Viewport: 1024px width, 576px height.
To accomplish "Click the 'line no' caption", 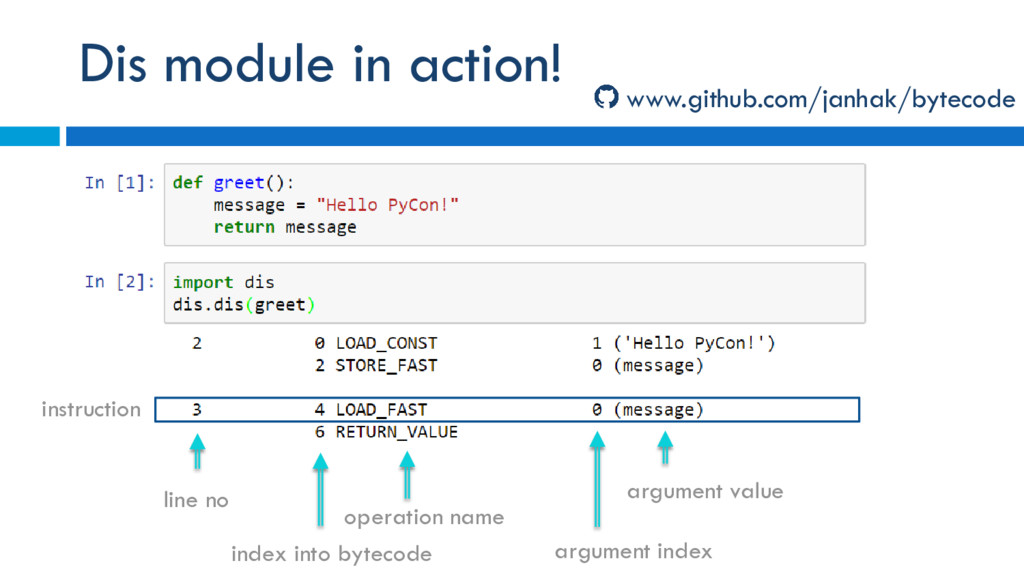I will [x=196, y=500].
